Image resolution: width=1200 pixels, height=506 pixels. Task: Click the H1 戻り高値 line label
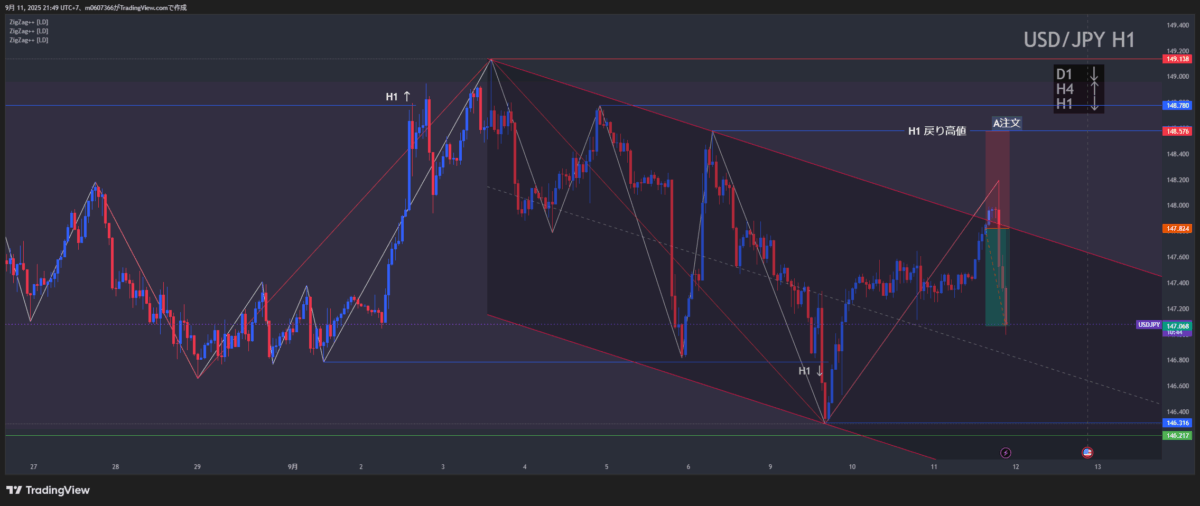[936, 131]
